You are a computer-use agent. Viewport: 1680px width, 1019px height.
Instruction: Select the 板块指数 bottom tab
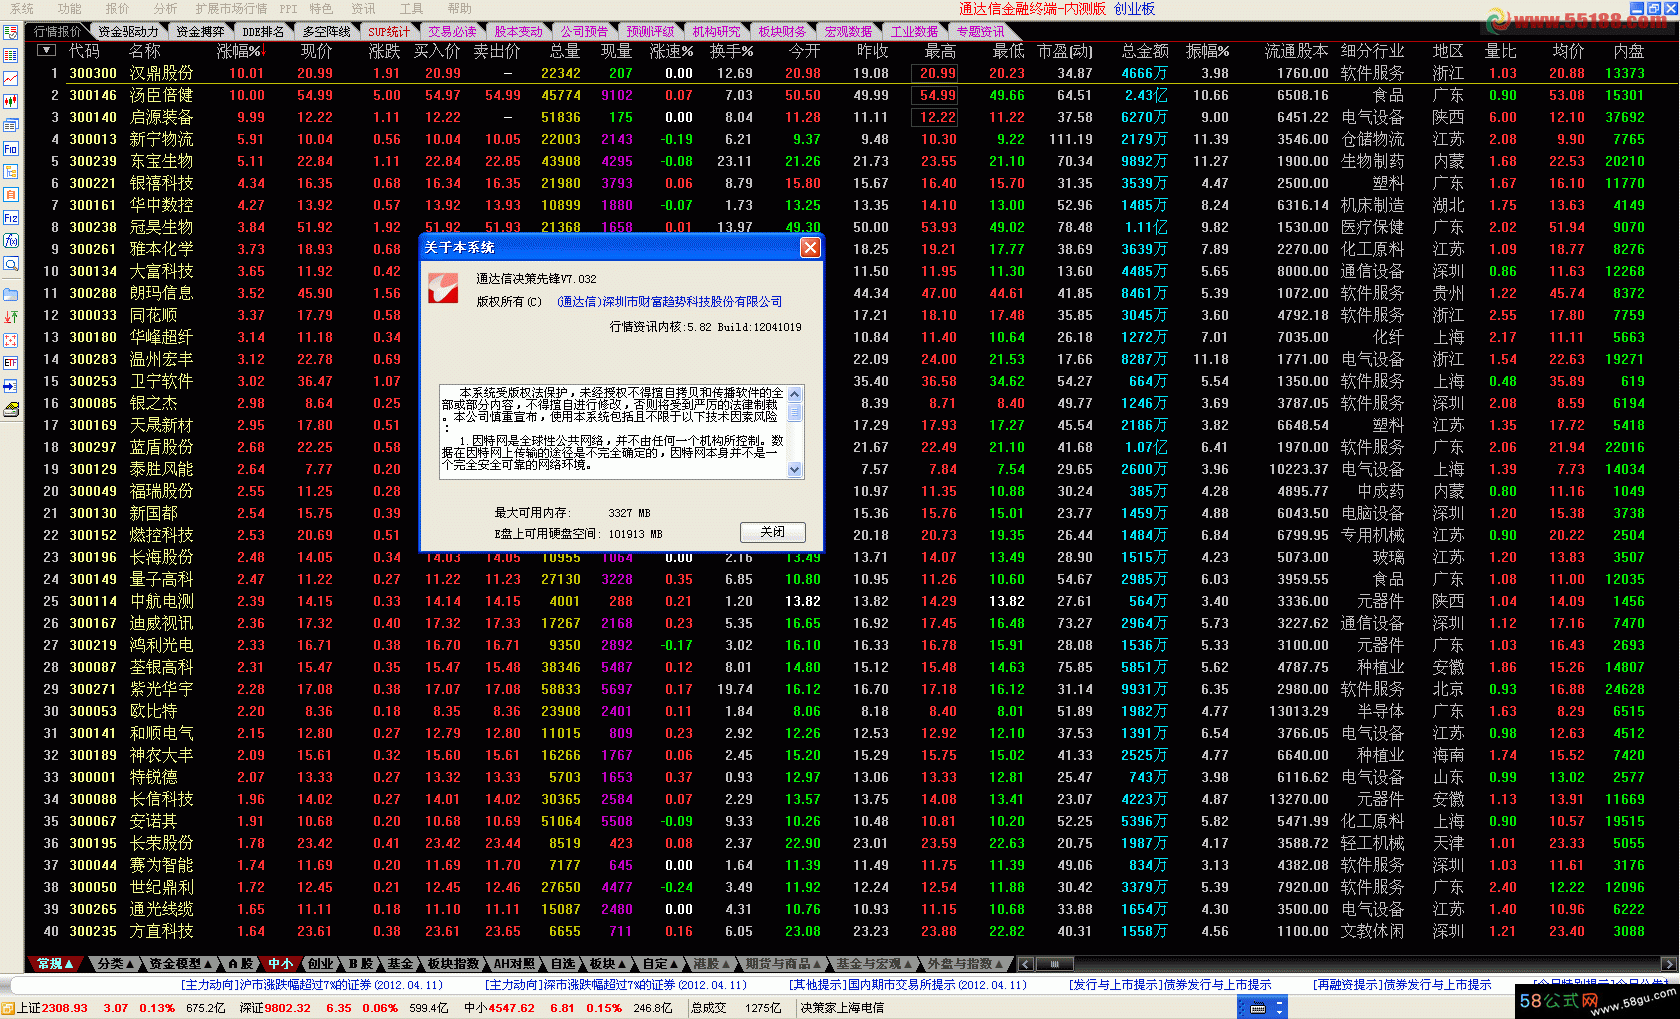(x=453, y=964)
